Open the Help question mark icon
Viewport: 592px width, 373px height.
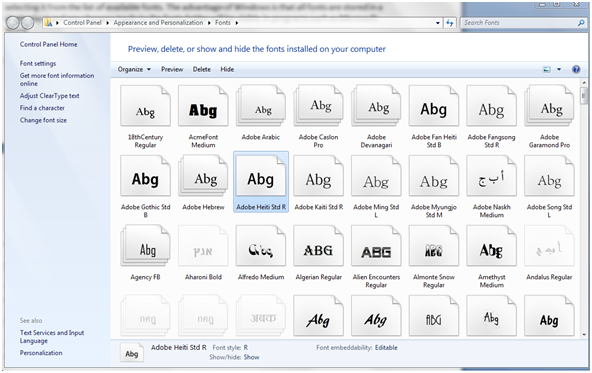(576, 69)
